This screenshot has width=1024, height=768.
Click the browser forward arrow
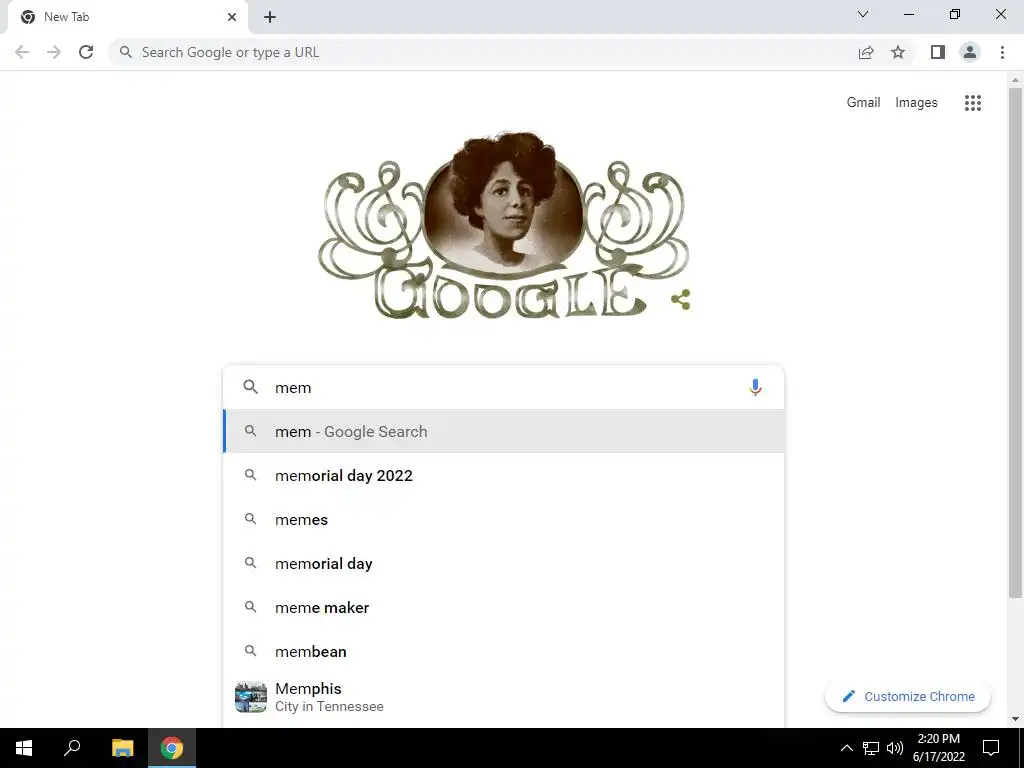tap(54, 52)
